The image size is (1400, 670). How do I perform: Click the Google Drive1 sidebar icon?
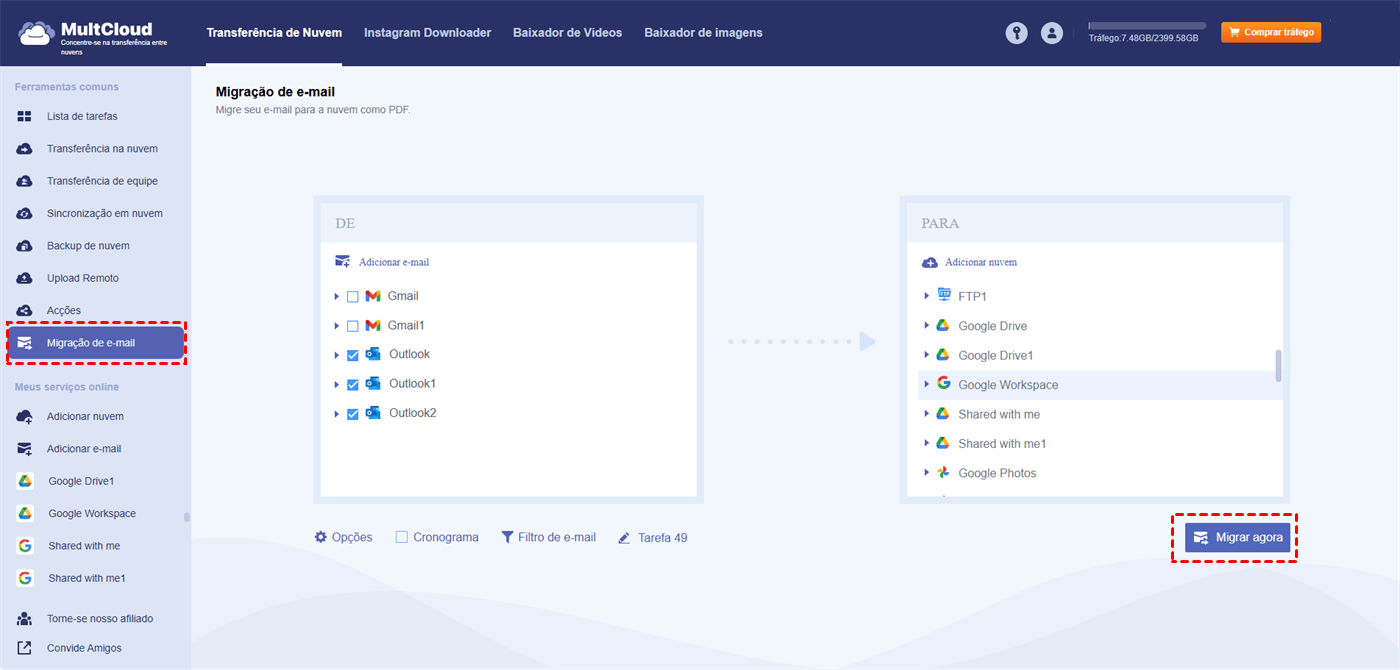(25, 481)
